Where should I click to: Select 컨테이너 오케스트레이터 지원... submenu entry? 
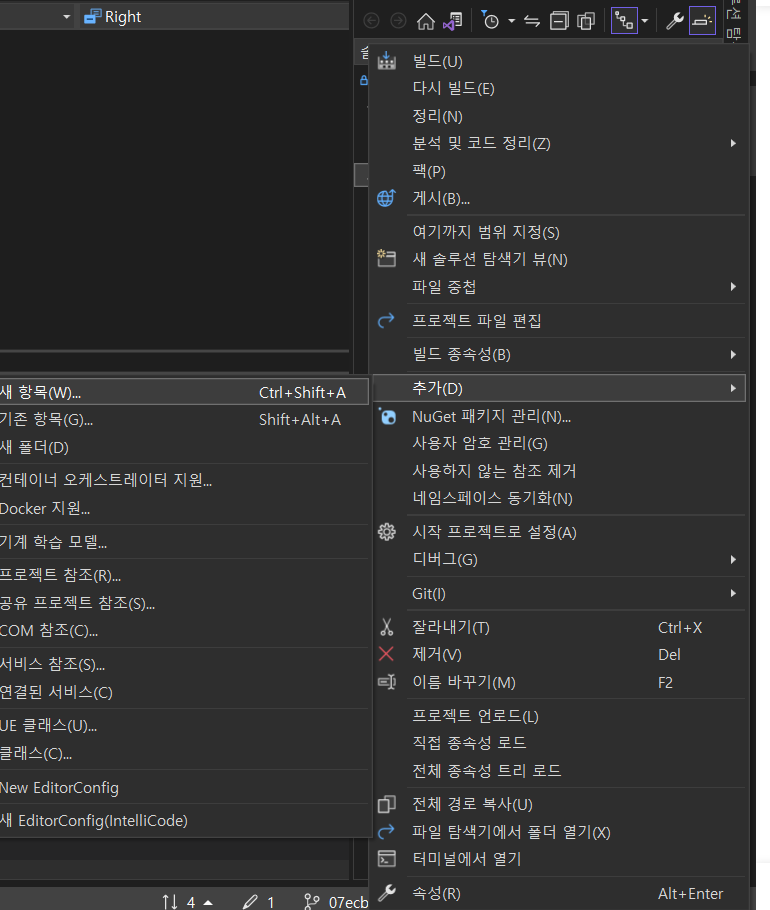pos(184,480)
